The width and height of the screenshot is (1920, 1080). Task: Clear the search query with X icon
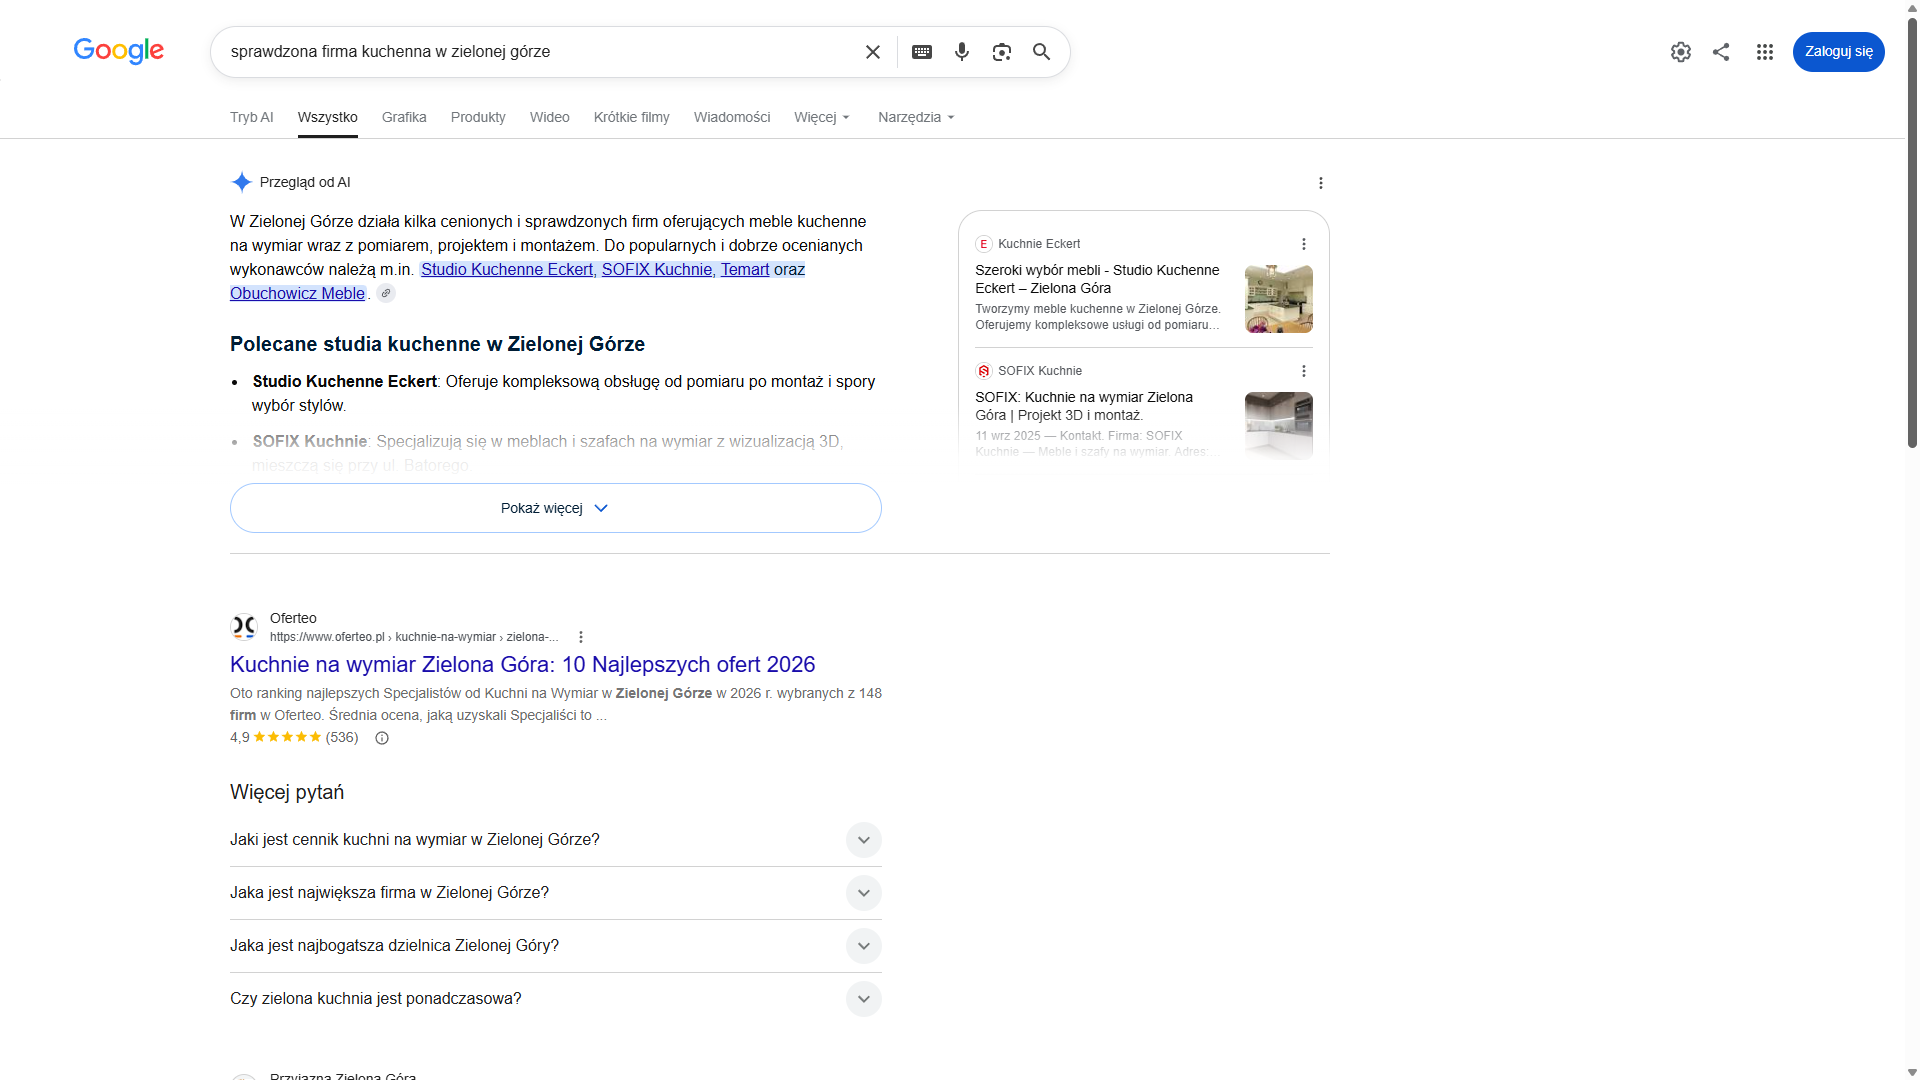click(x=873, y=52)
